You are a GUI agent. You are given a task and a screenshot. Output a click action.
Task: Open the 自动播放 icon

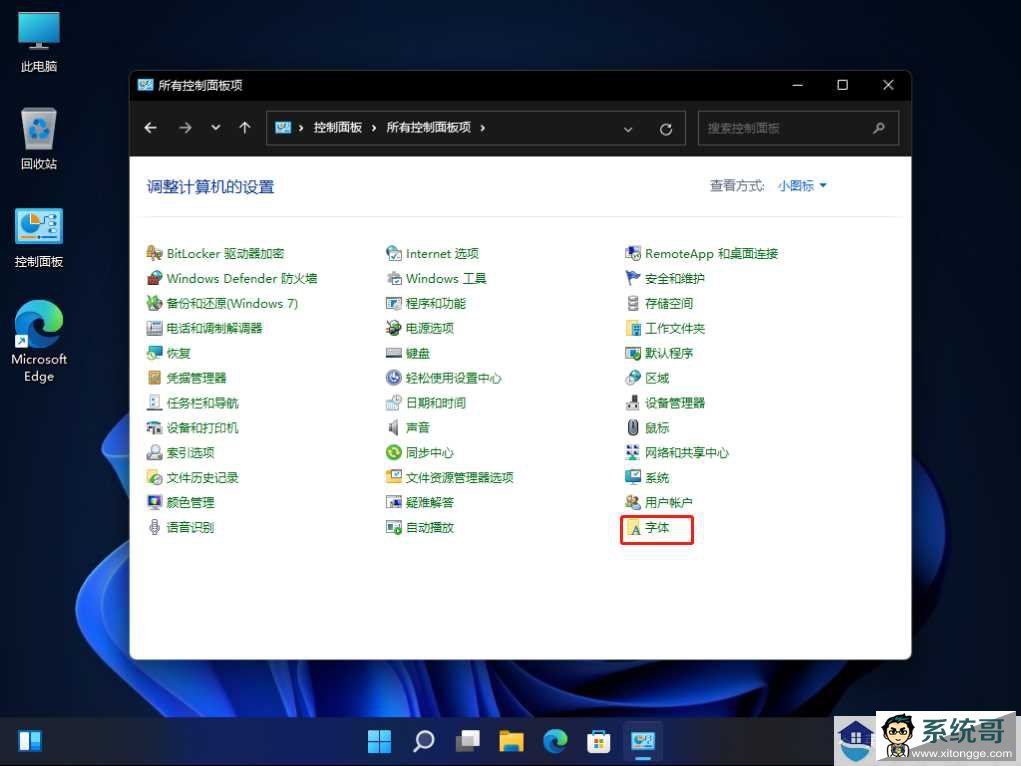click(393, 527)
